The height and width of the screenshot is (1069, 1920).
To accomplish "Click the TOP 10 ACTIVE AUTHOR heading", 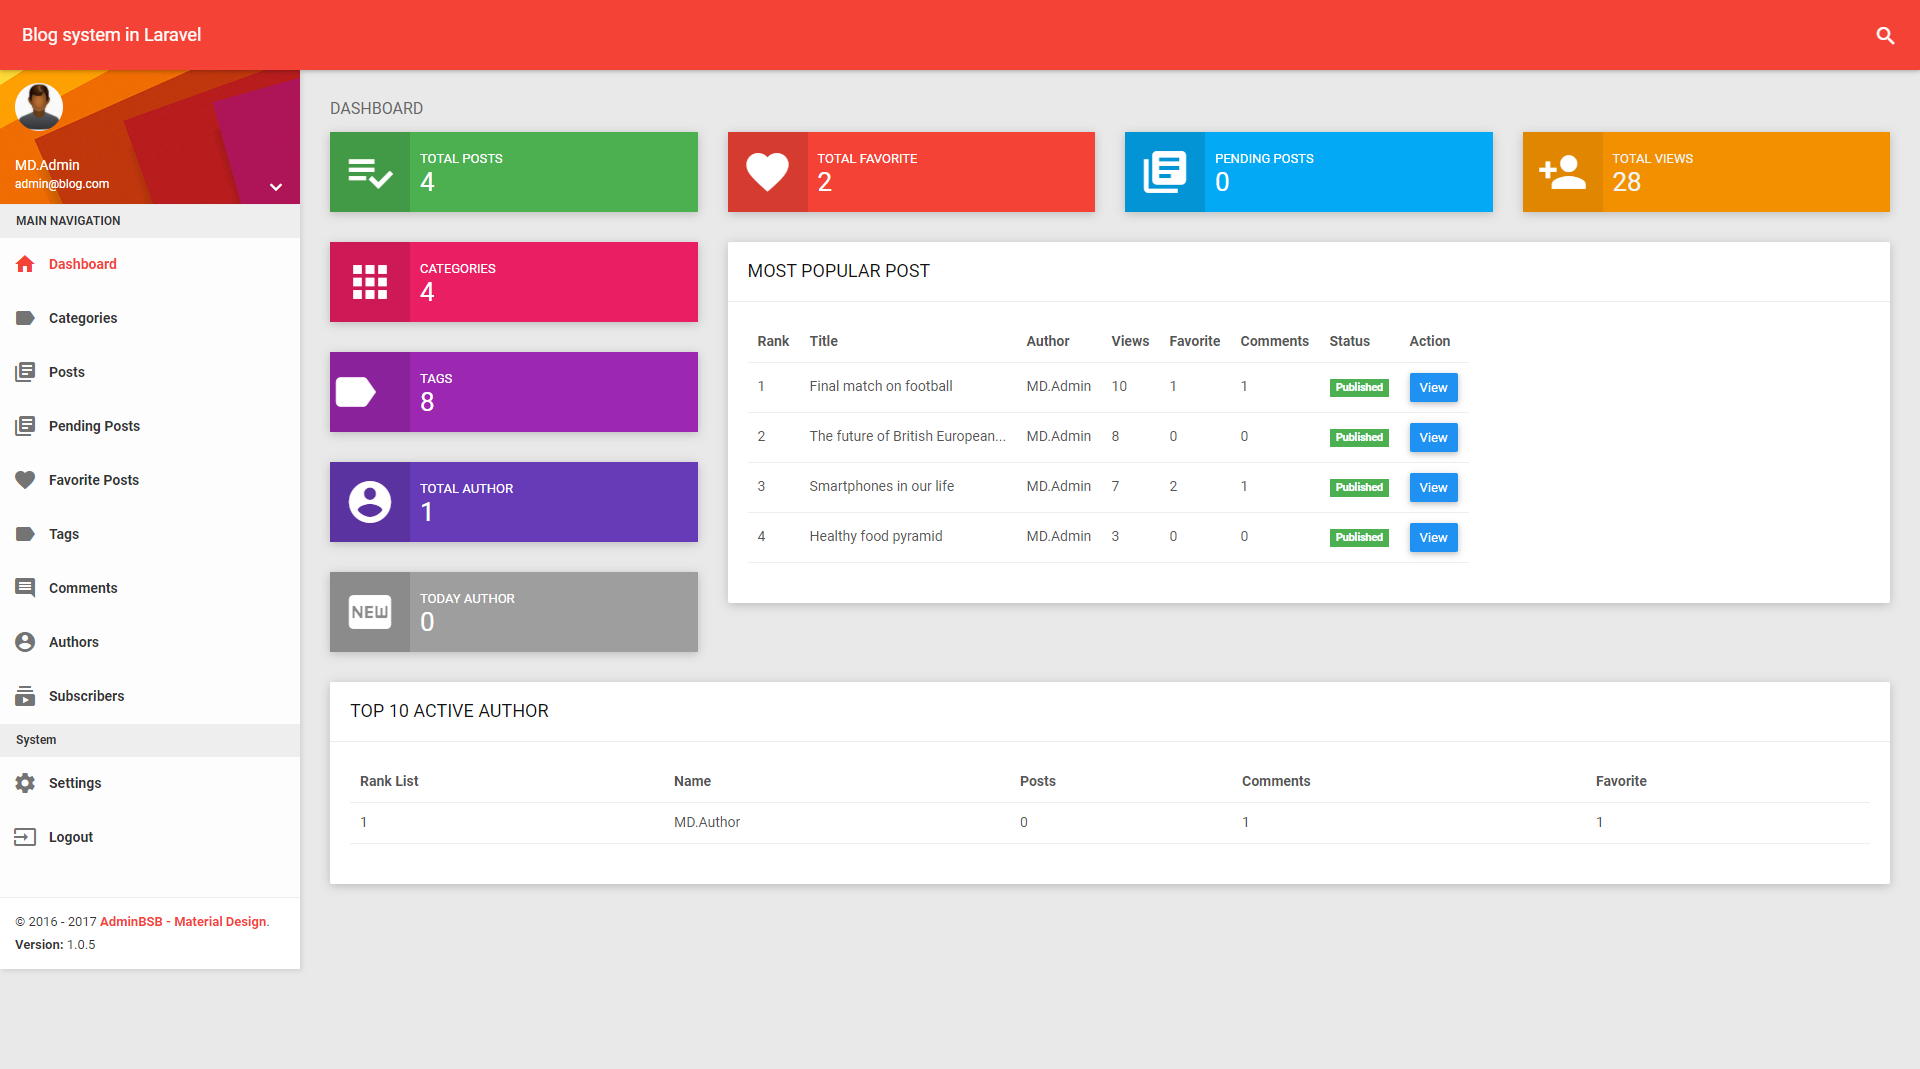I will [449, 711].
